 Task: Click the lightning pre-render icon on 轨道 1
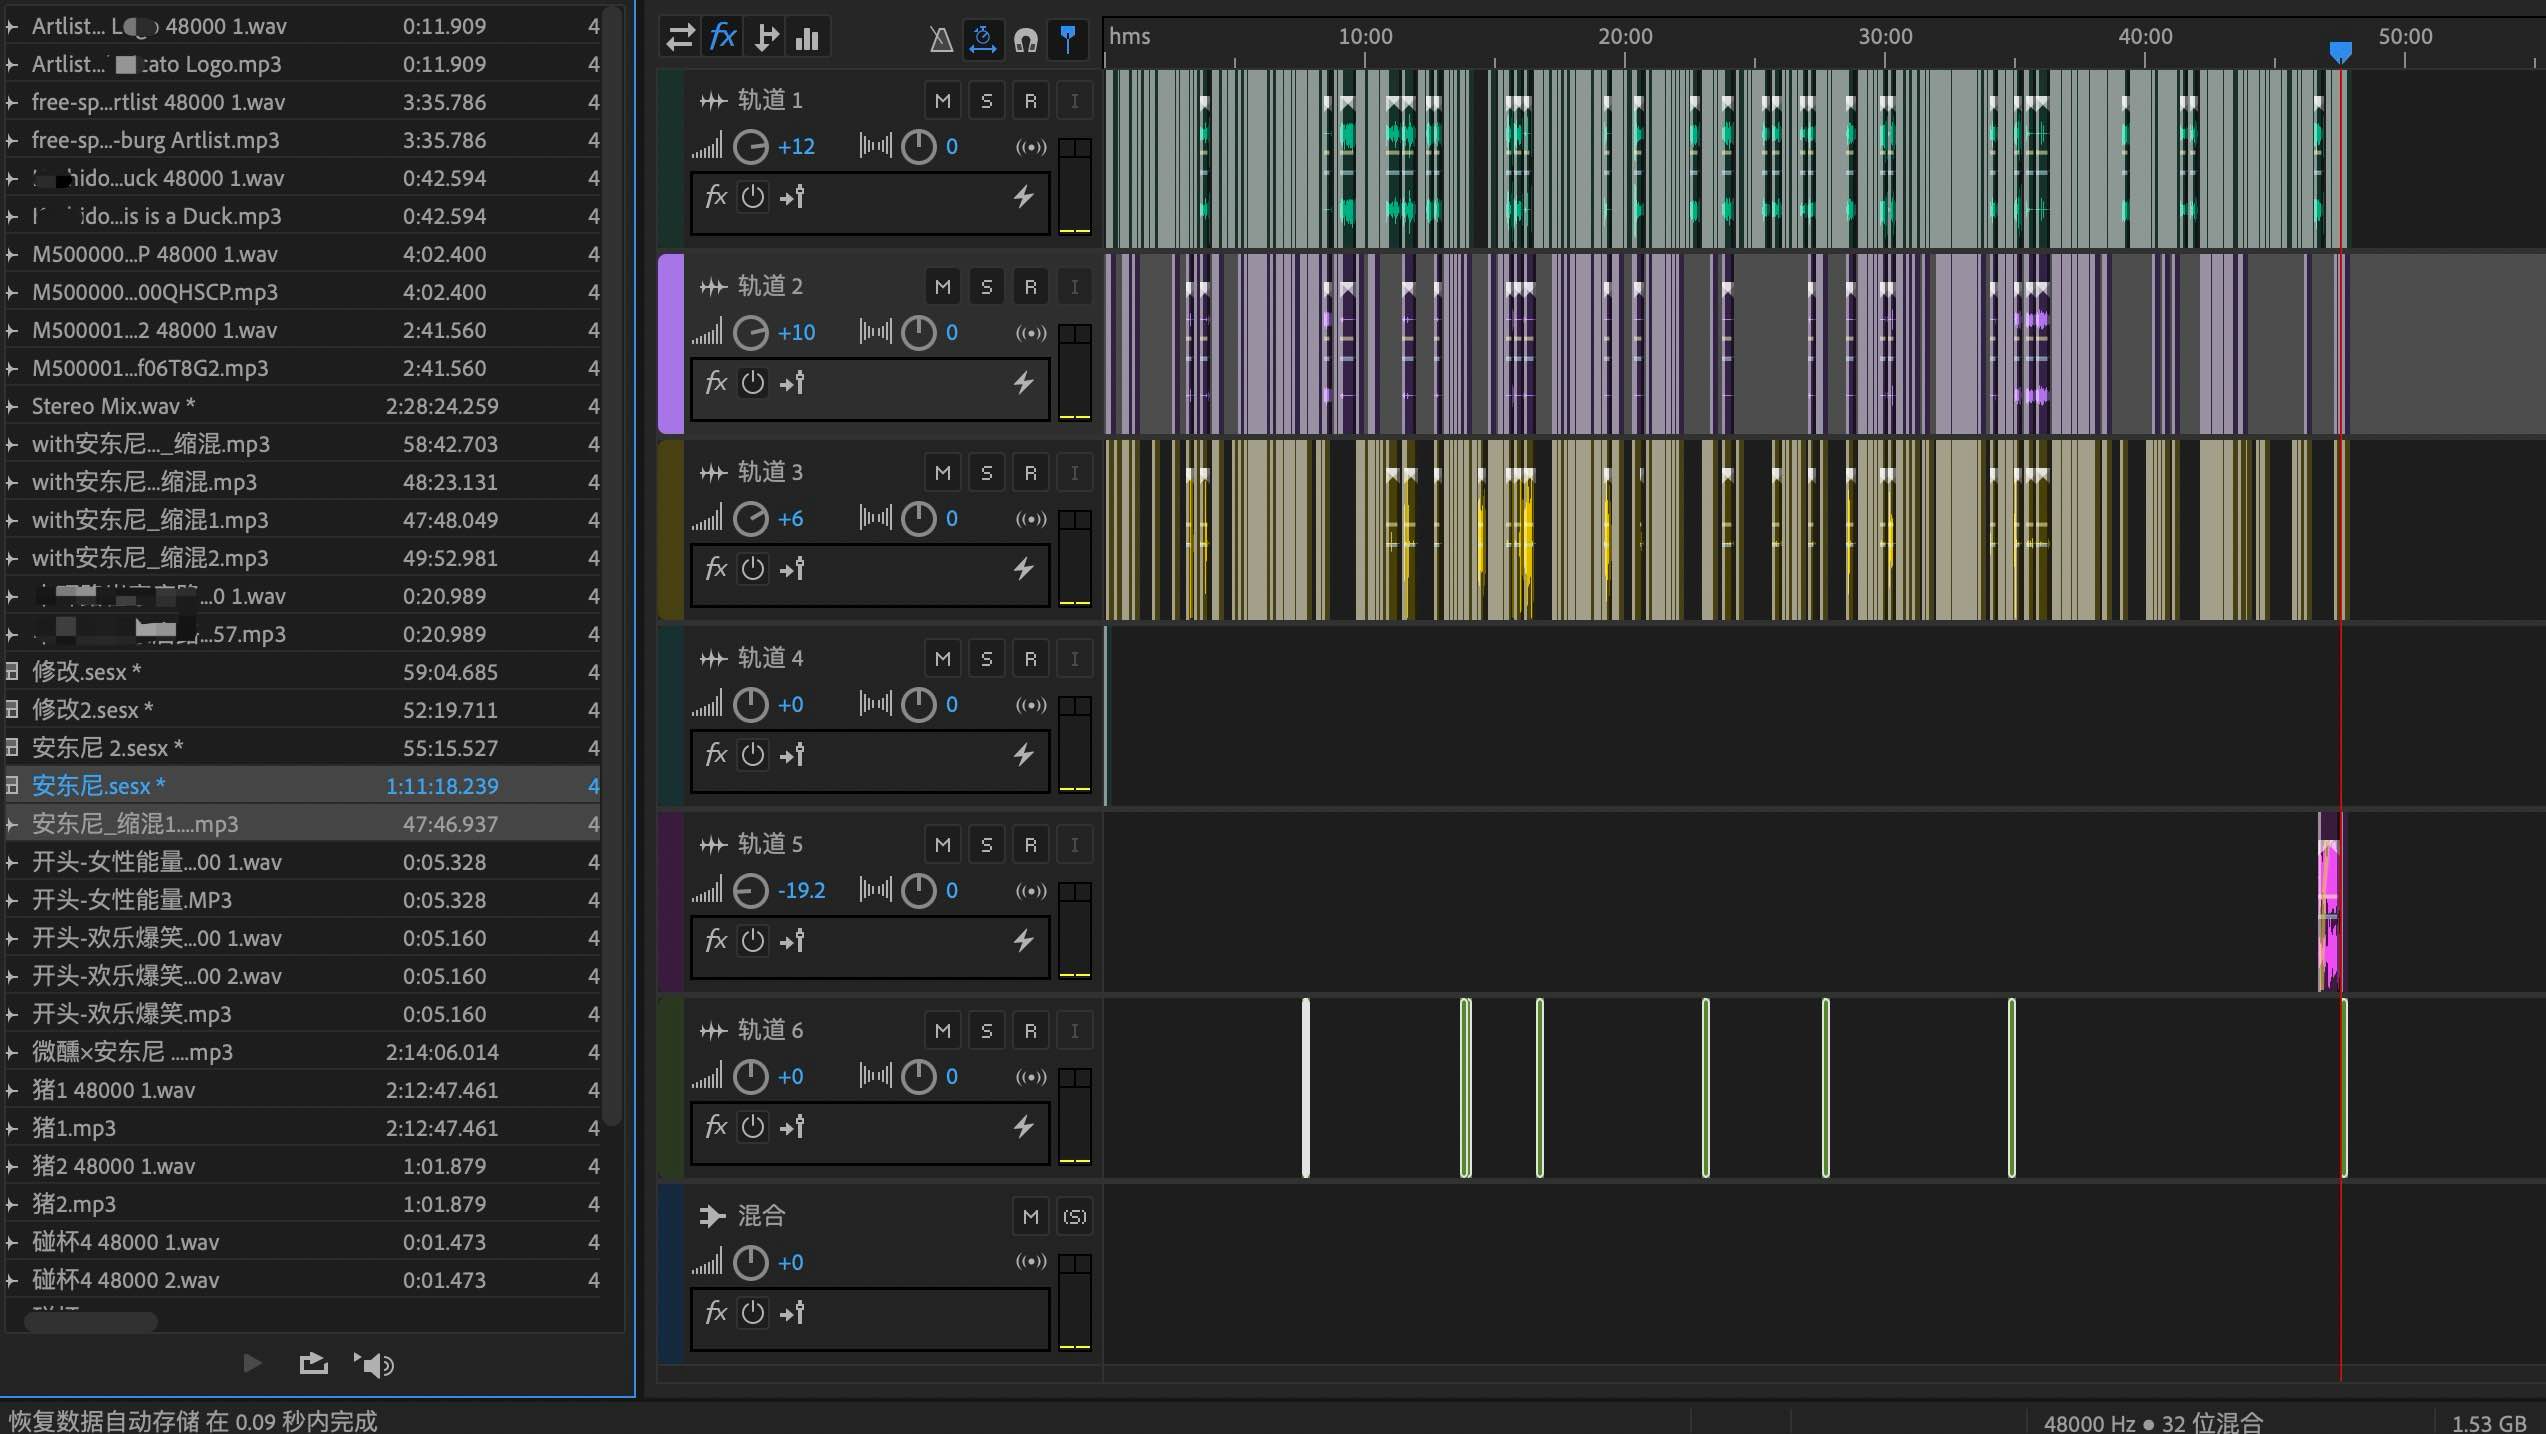click(1023, 196)
